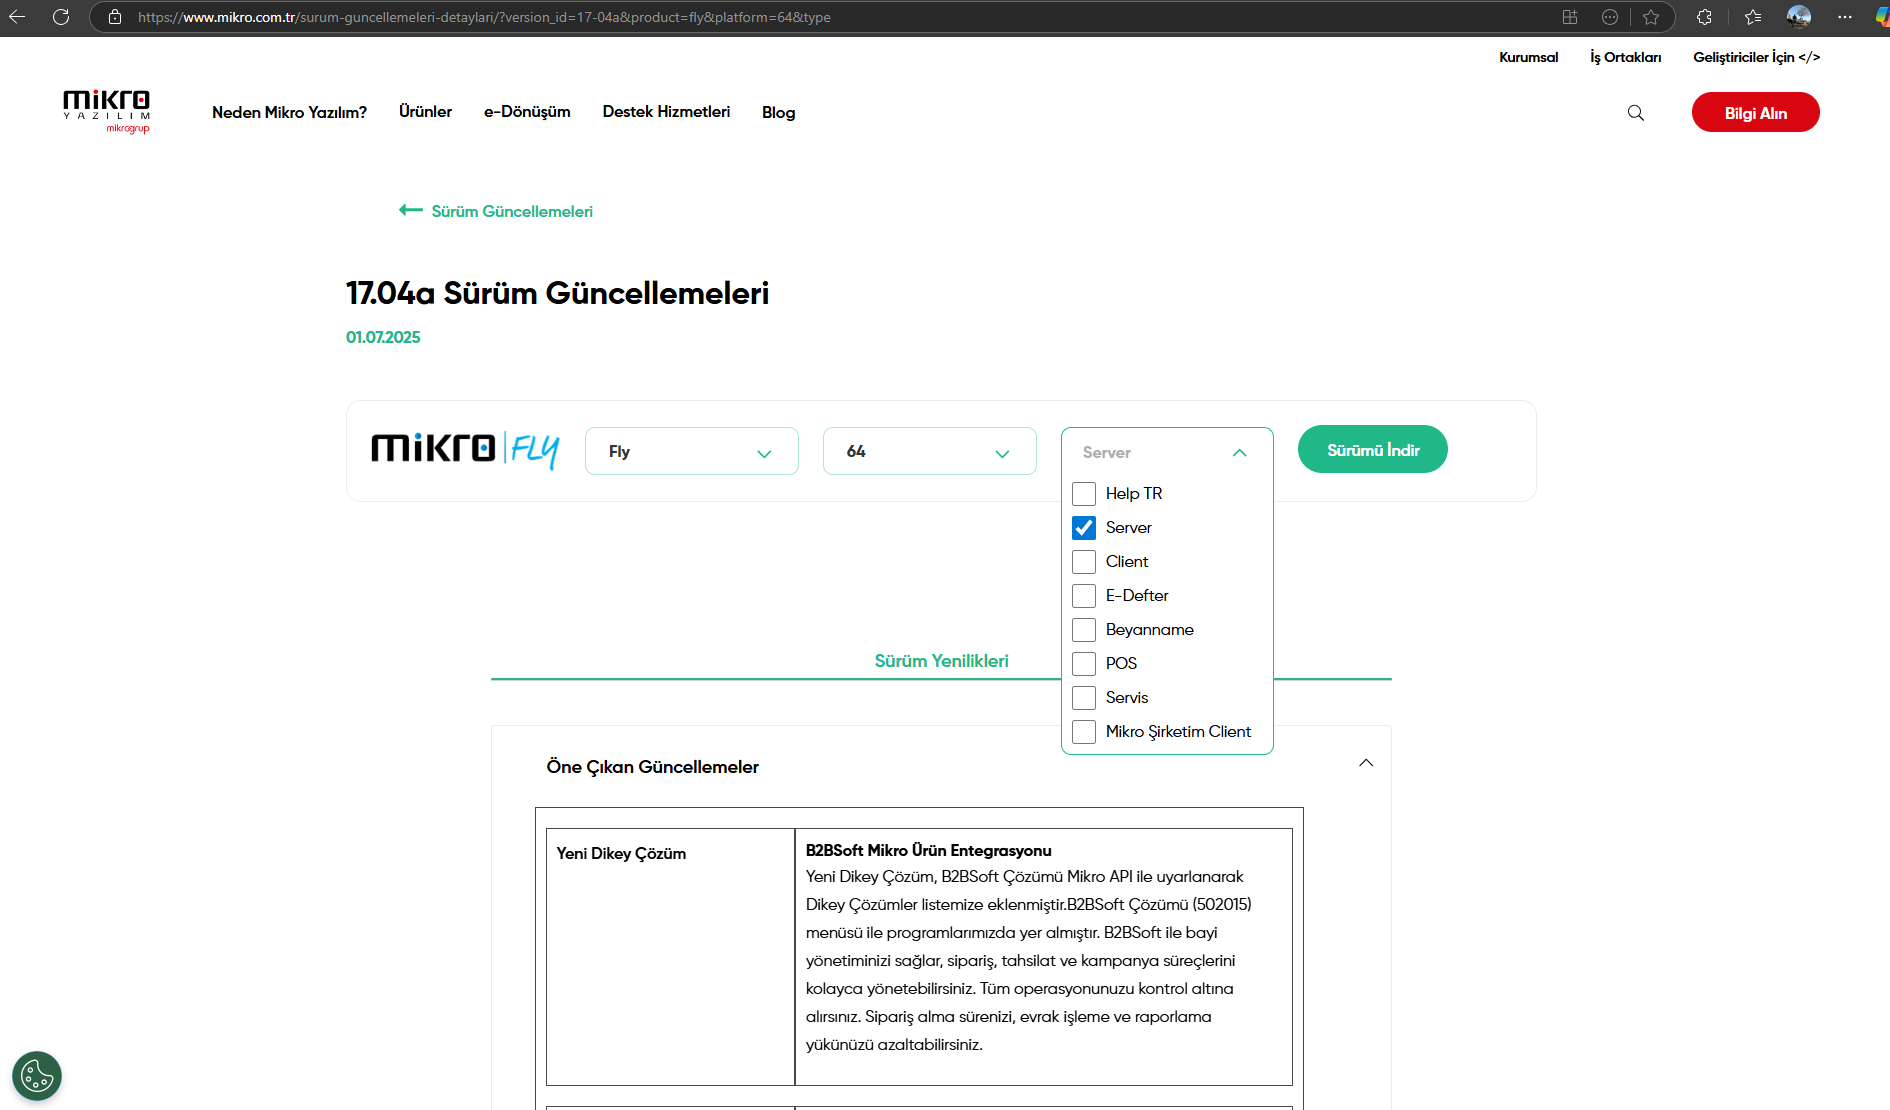The image size is (1890, 1110).
Task: Open Geliştiriciler İçin link
Action: 1756,57
